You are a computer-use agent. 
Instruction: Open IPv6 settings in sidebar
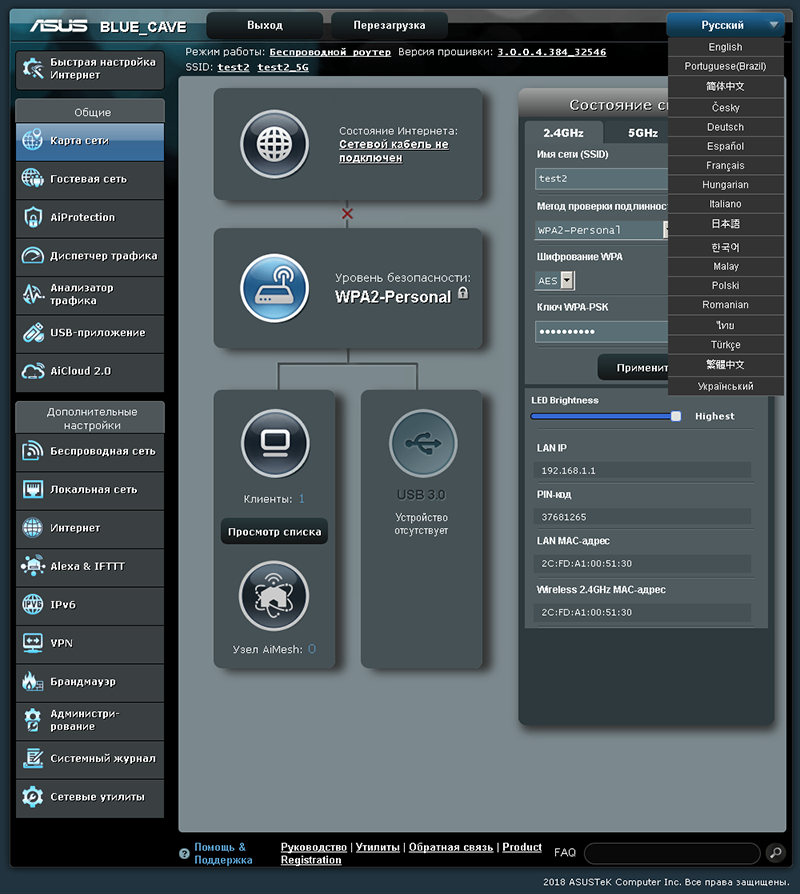coord(90,605)
